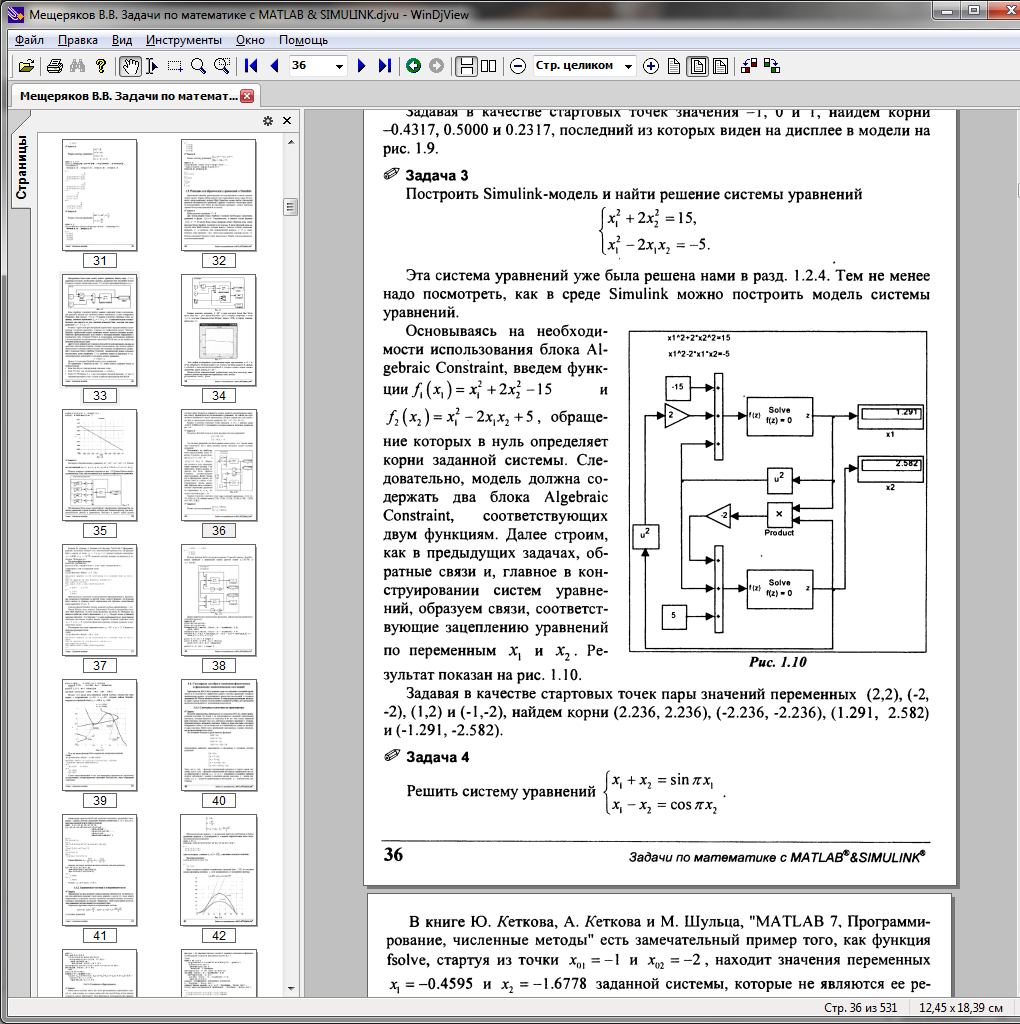Click the Страницы sidebar tab

point(21,167)
